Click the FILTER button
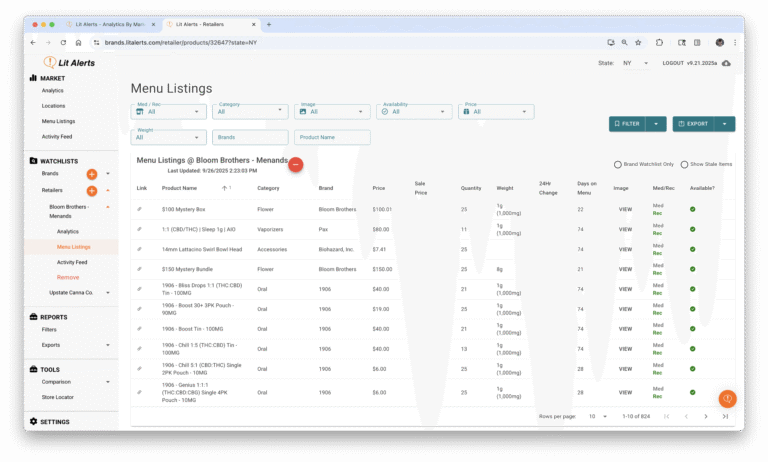768x462 pixels. [627, 124]
